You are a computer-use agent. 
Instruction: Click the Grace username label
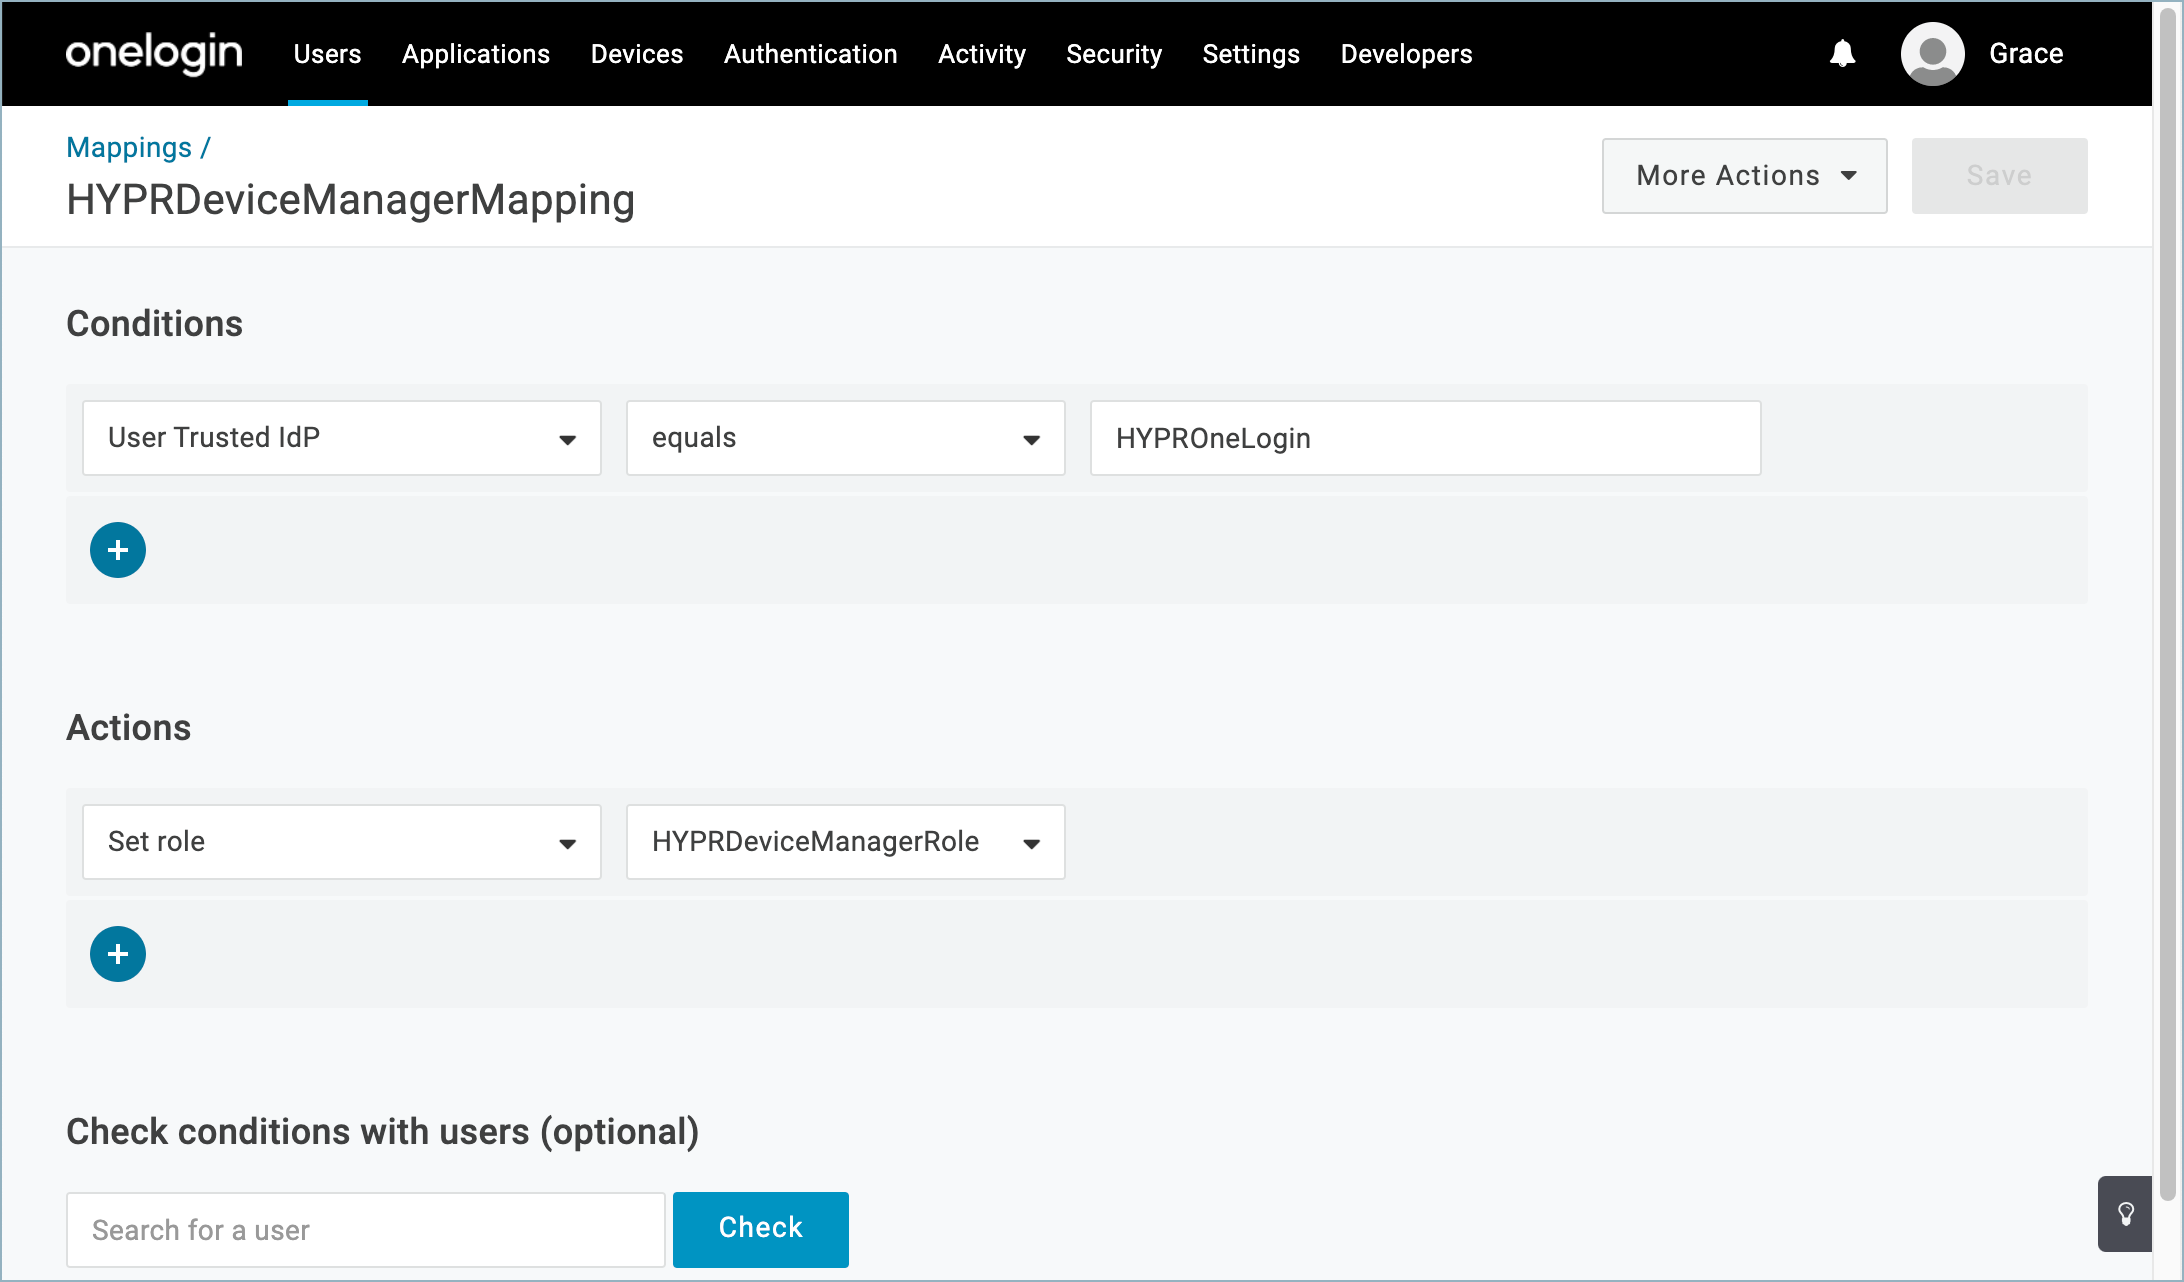click(2026, 54)
